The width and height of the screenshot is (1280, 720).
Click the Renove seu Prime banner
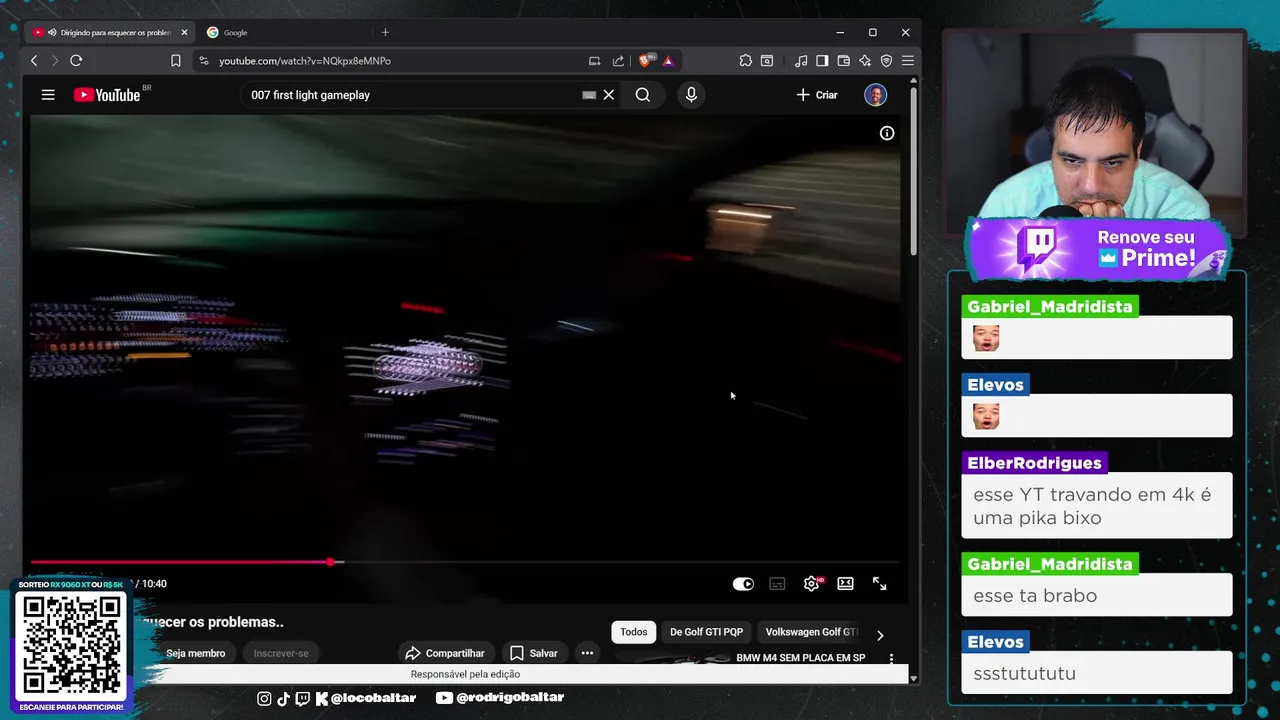point(1097,248)
